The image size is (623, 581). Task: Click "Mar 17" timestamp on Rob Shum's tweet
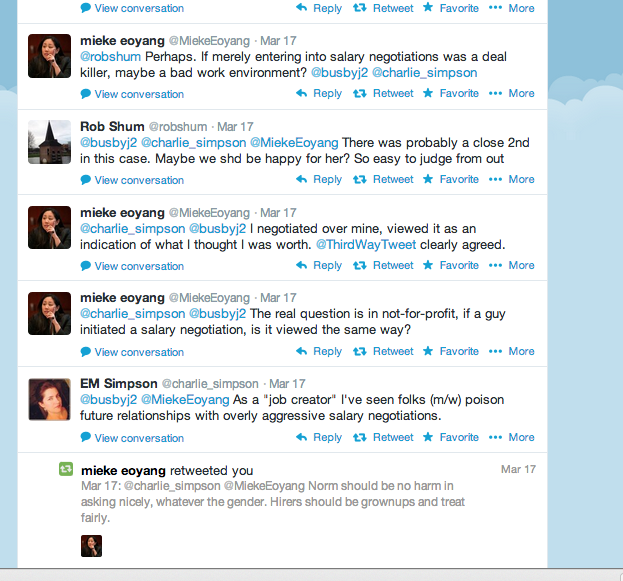coord(235,127)
